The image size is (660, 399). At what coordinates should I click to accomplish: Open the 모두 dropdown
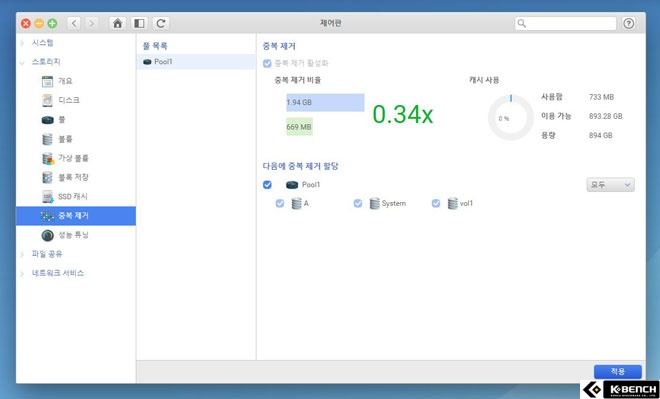[x=610, y=185]
